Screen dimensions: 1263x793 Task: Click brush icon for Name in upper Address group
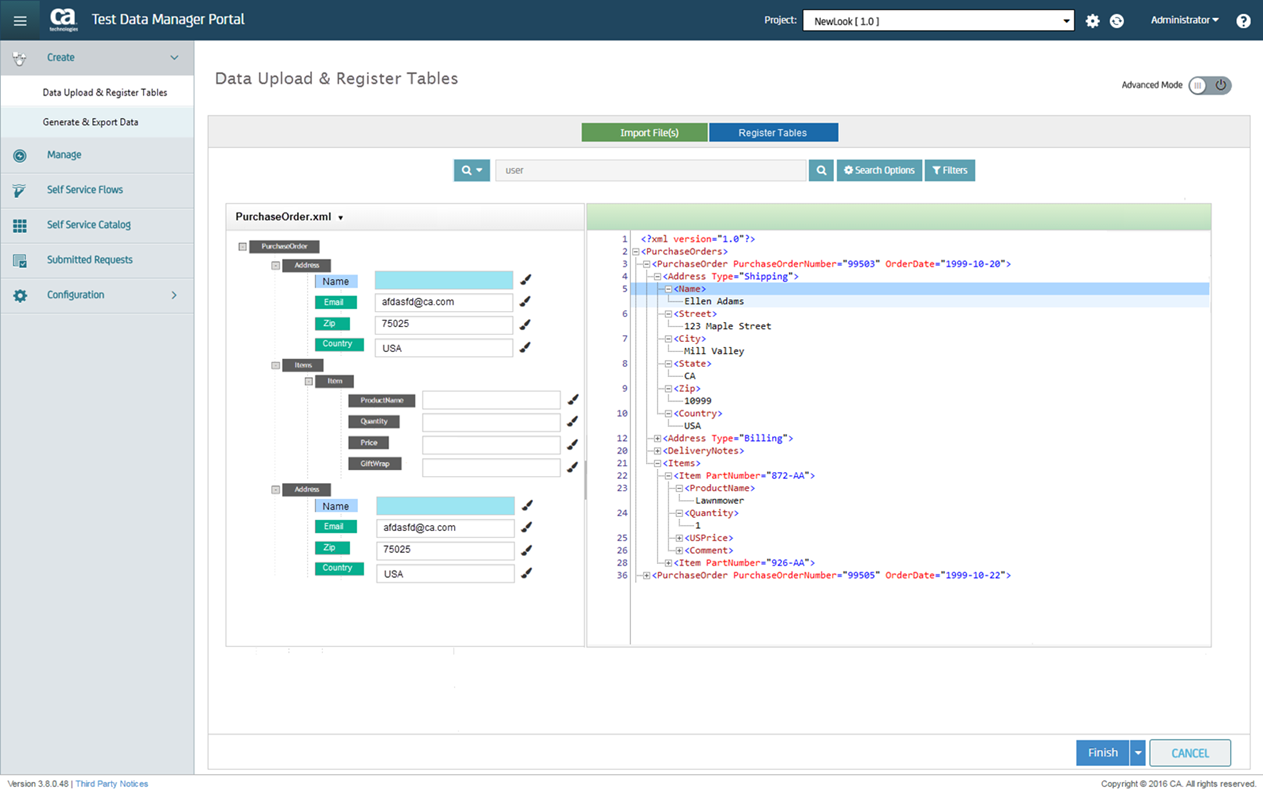point(526,280)
